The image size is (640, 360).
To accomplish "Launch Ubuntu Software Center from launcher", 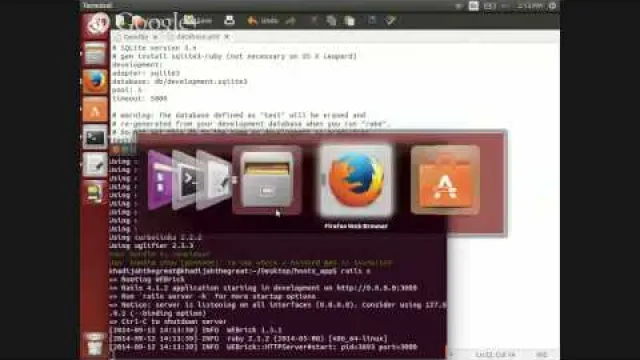I will (x=95, y=109).
